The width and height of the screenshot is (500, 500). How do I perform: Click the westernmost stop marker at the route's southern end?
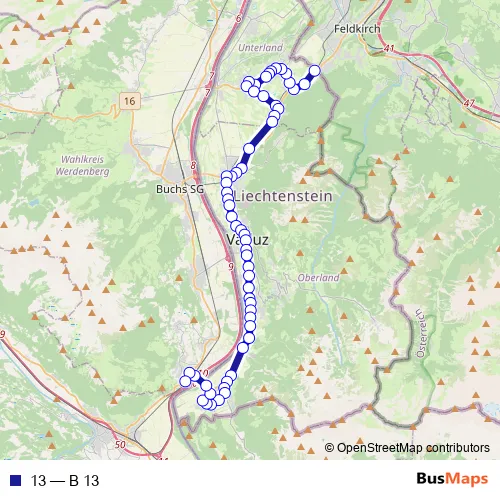coord(185,381)
